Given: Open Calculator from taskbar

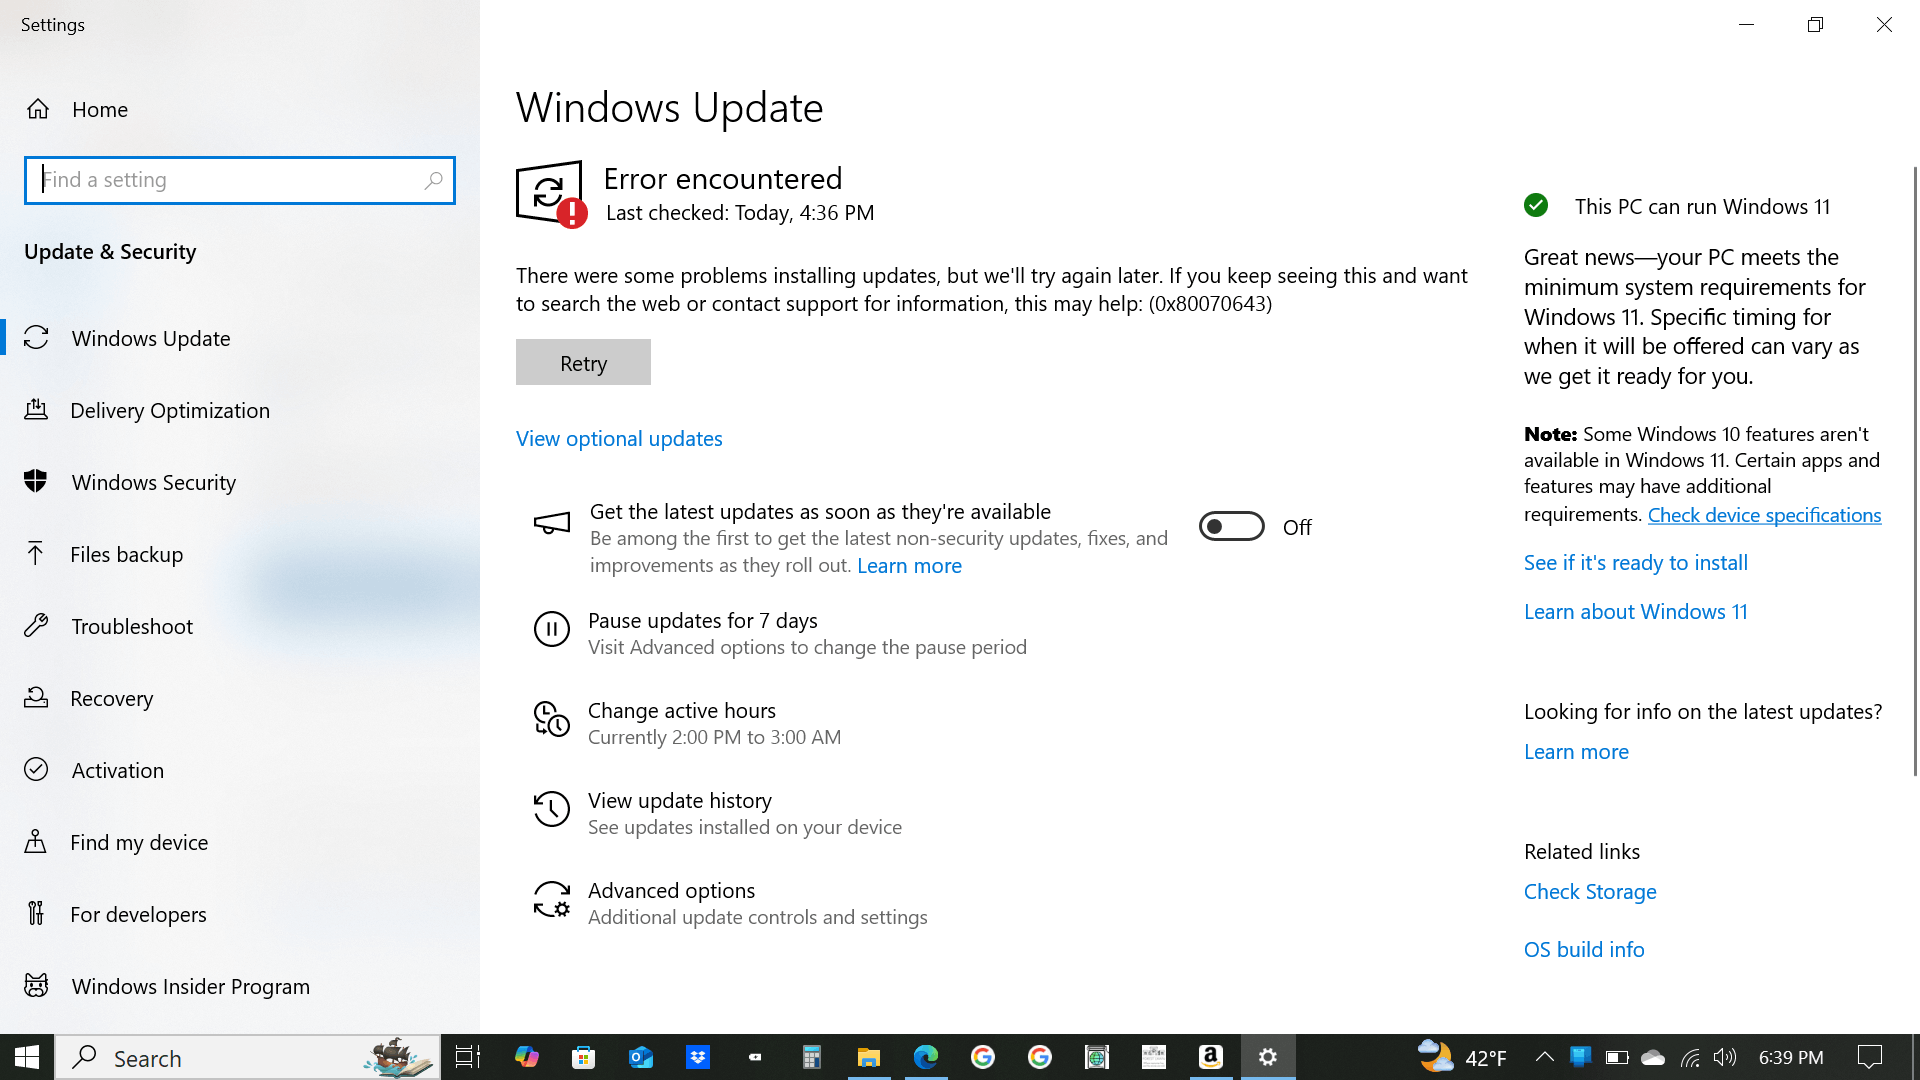Looking at the screenshot, I should [x=811, y=1057].
